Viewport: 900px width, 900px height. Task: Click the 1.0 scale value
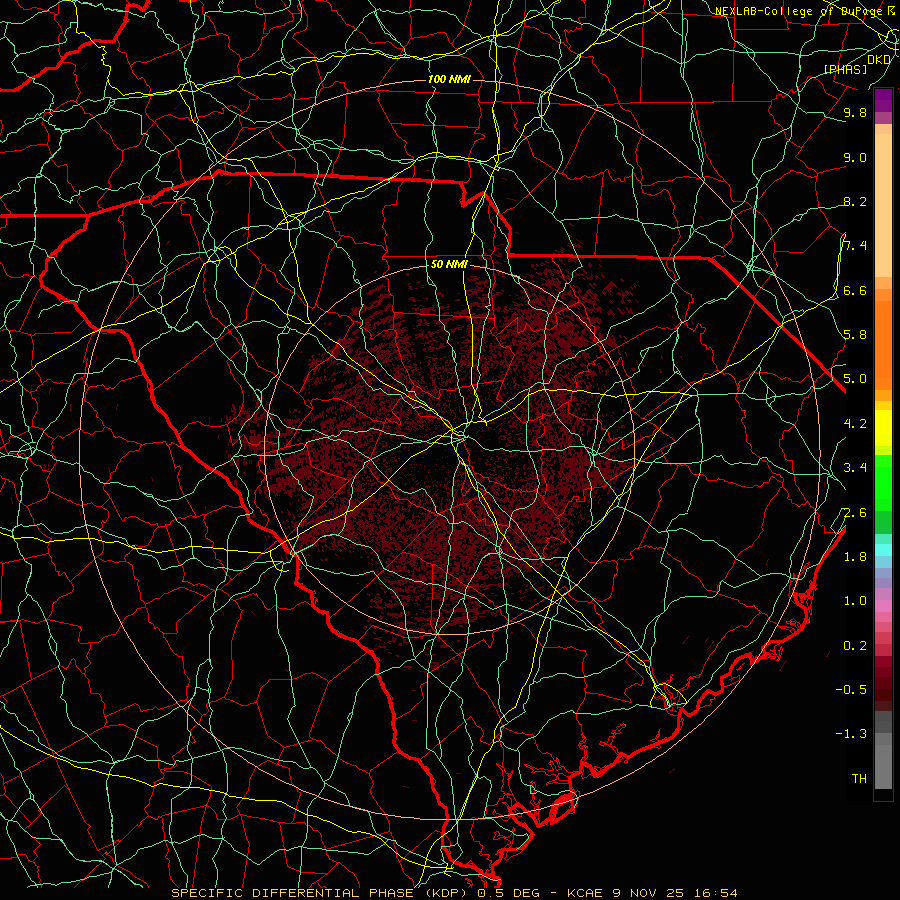(x=855, y=601)
